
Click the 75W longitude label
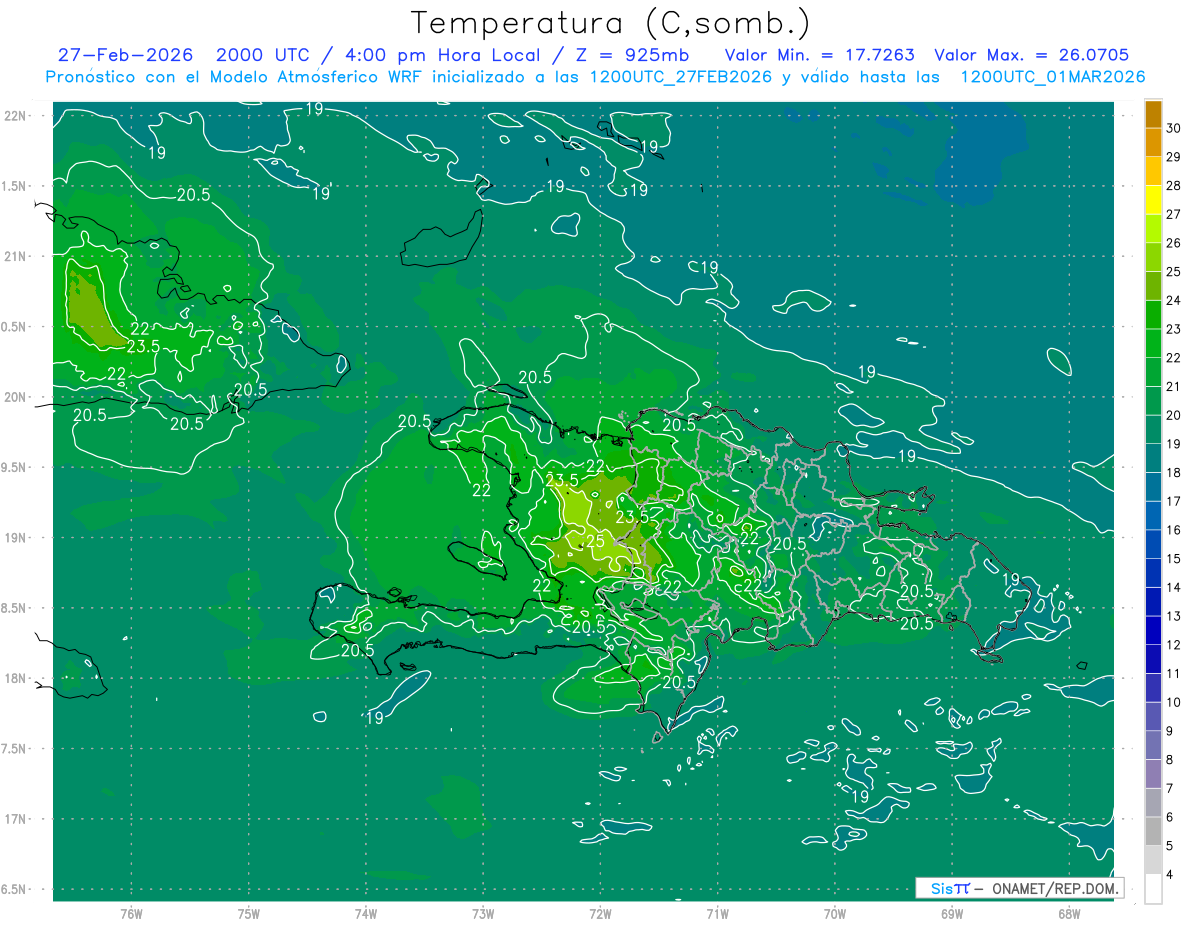248,913
